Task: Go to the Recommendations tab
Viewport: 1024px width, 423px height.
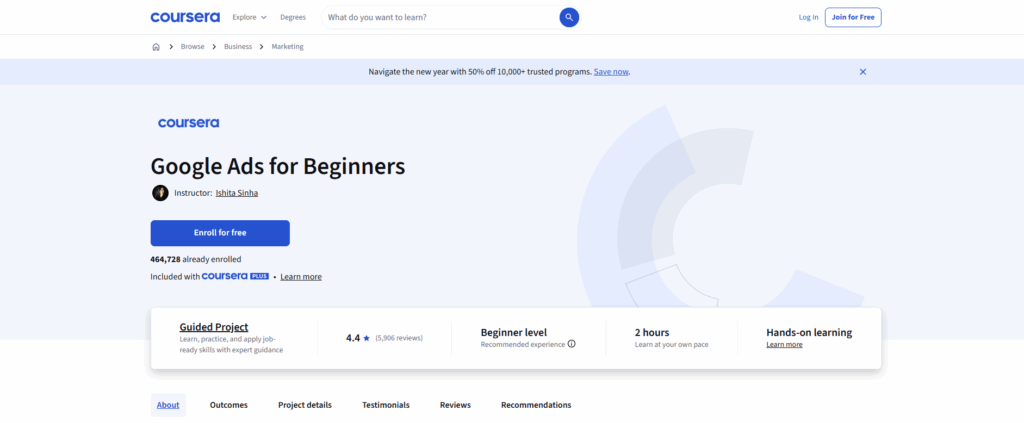Action: 536,405
